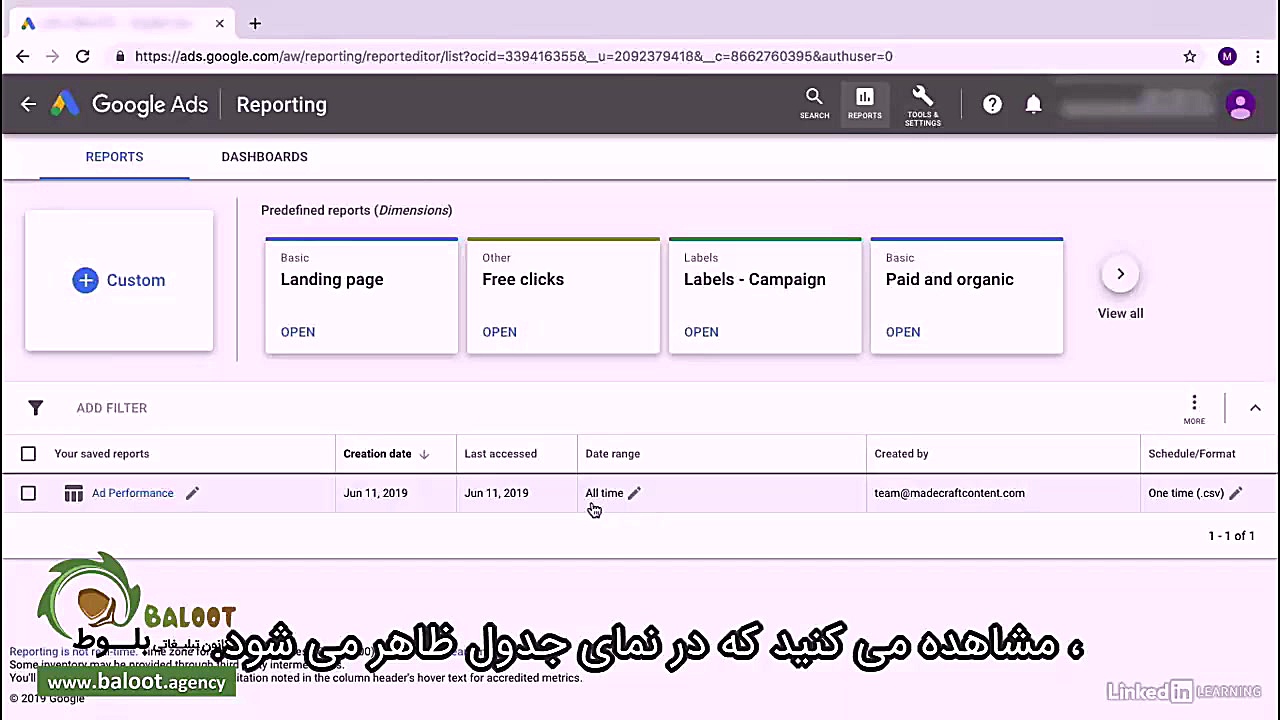This screenshot has height=720, width=1280.
Task: Check the Ad Performance row checkbox
Action: click(x=28, y=493)
